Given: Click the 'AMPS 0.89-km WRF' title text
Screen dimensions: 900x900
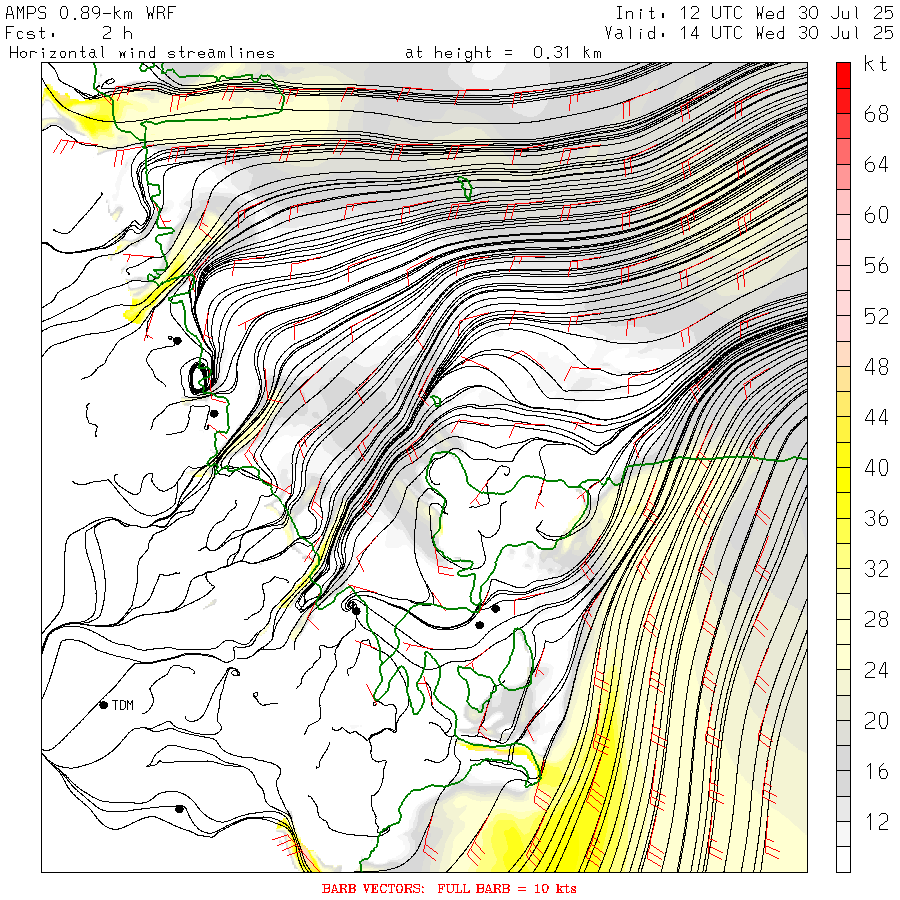Looking at the screenshot, I should (x=90, y=13).
